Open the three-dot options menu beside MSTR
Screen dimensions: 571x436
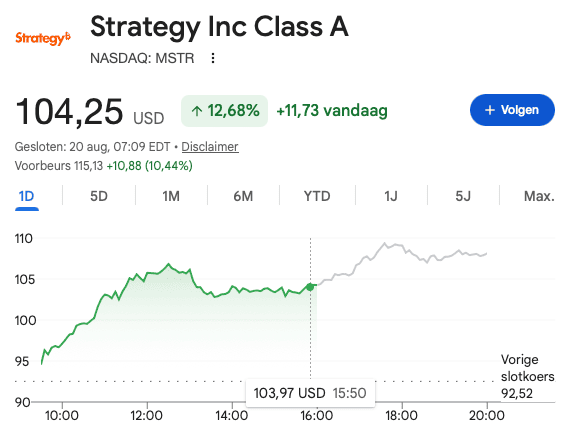tap(213, 58)
